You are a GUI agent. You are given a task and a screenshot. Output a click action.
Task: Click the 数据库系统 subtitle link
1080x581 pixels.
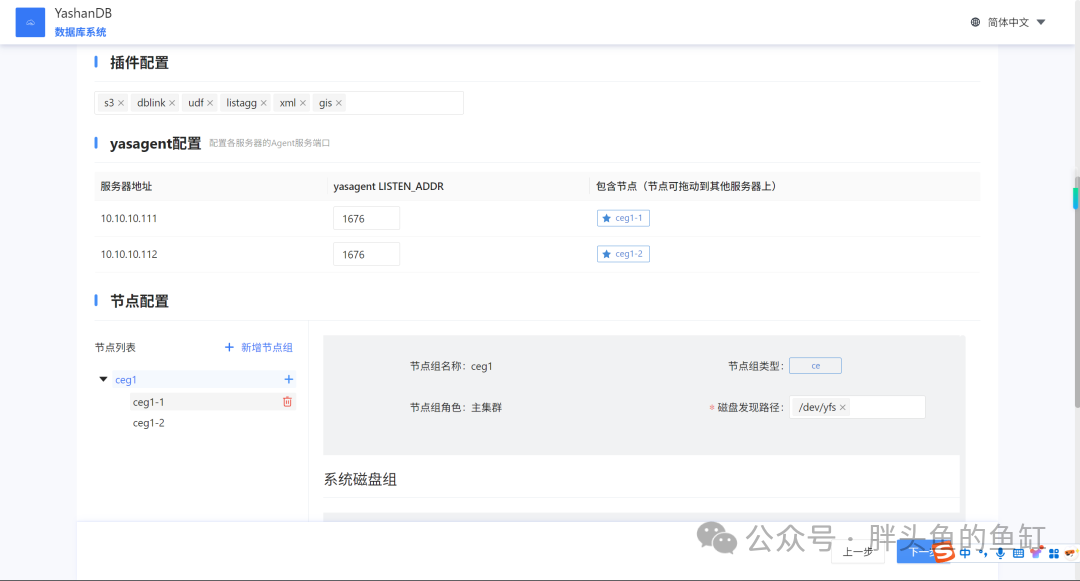[x=81, y=32]
